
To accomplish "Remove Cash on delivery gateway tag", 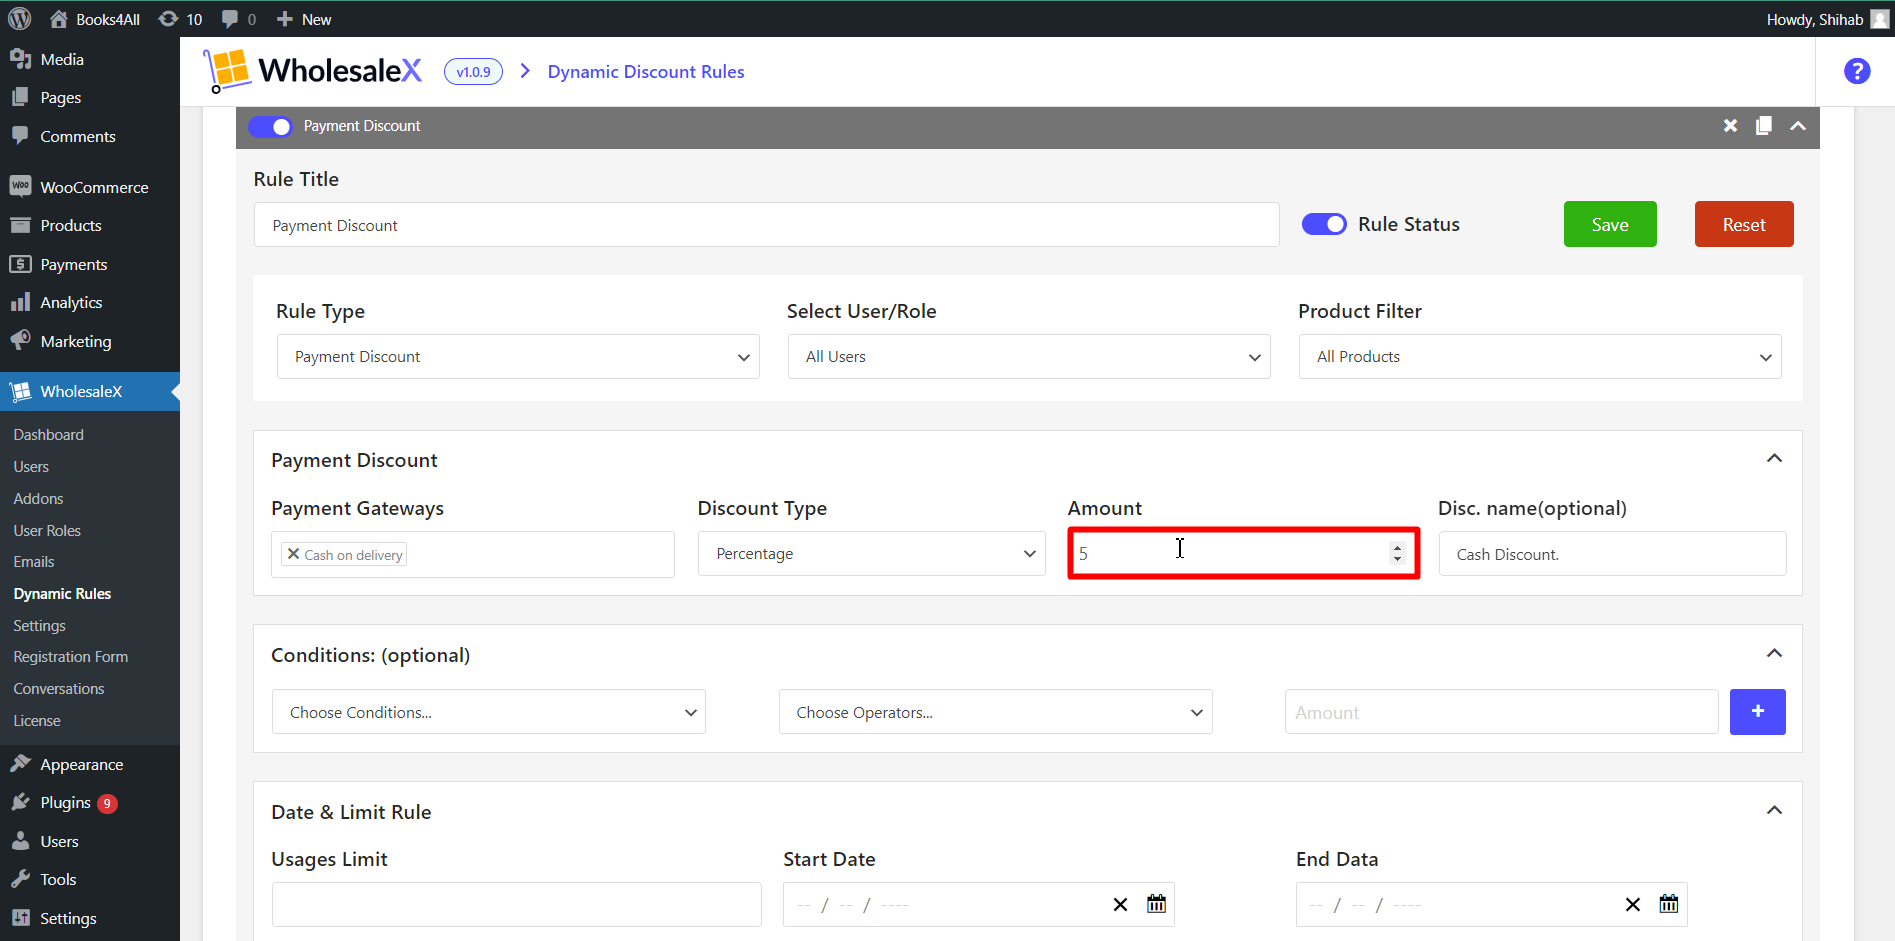I will [293, 553].
